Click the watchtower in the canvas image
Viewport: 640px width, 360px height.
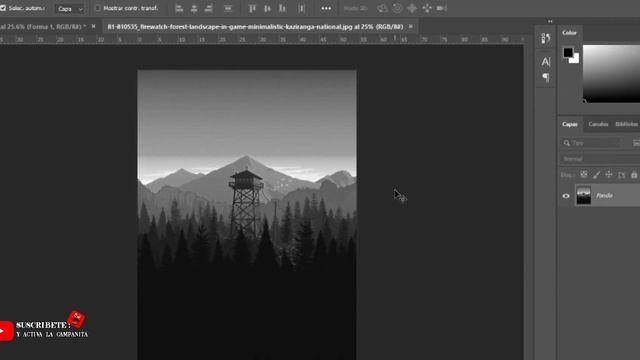[246, 201]
